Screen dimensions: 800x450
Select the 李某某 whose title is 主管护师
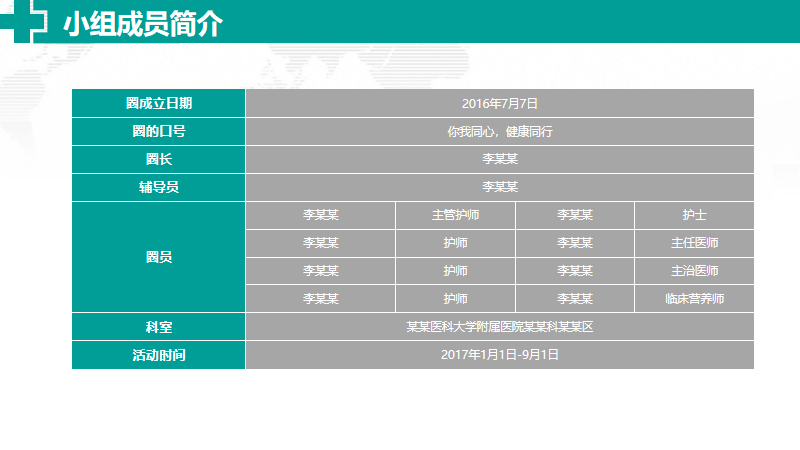point(320,215)
